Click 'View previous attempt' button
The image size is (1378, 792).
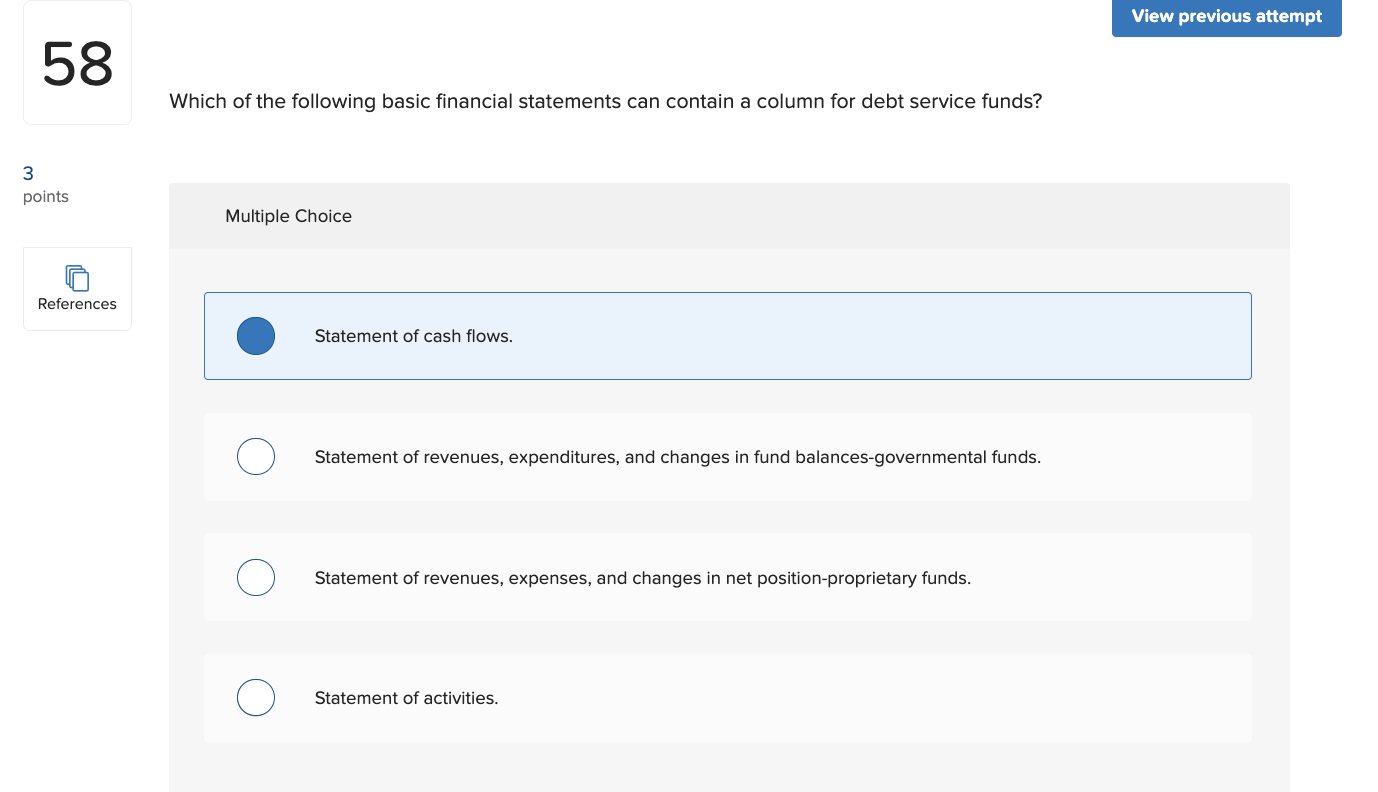click(x=1226, y=17)
